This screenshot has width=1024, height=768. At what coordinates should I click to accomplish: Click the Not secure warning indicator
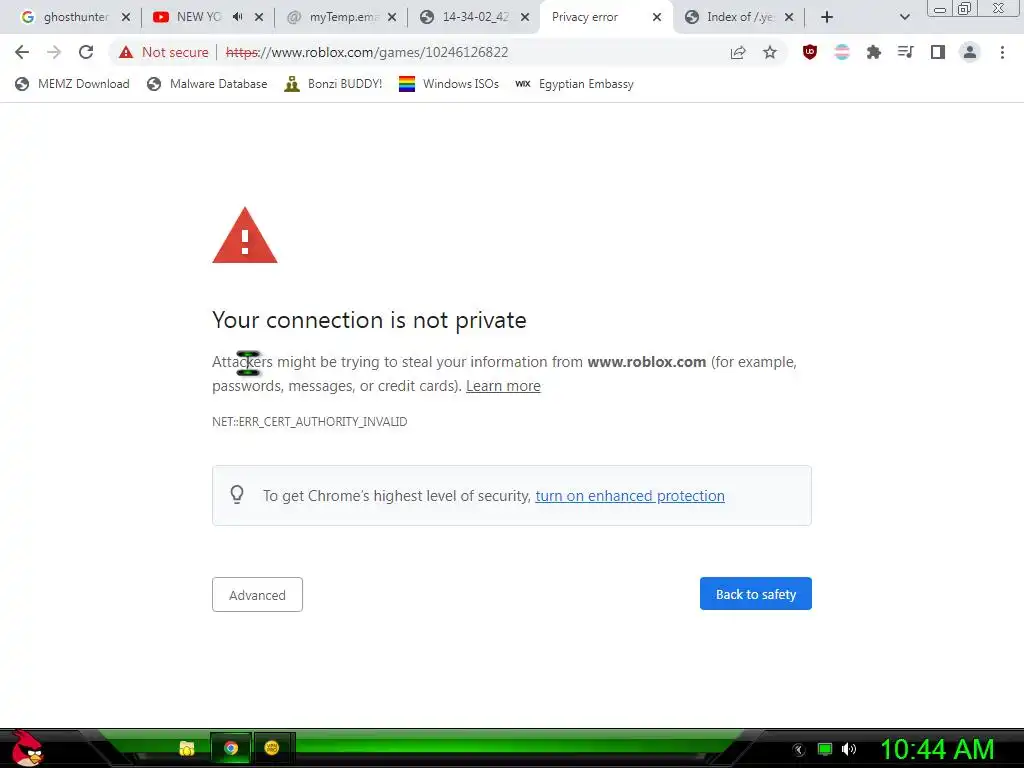(x=163, y=52)
